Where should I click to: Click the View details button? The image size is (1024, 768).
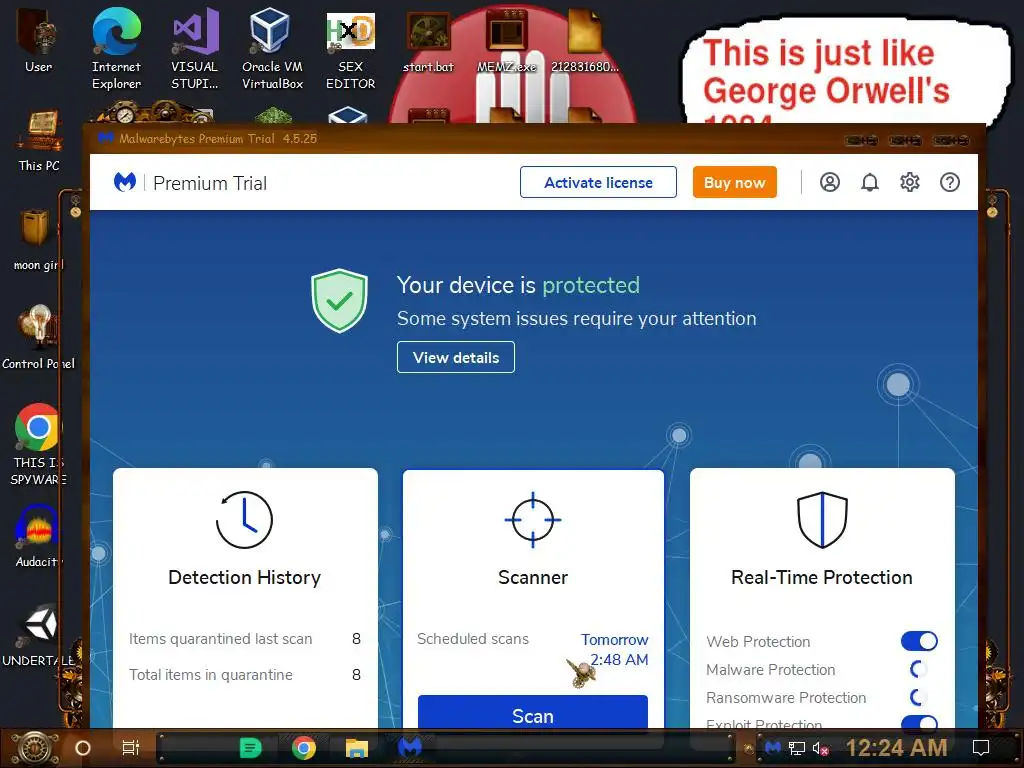coord(456,357)
